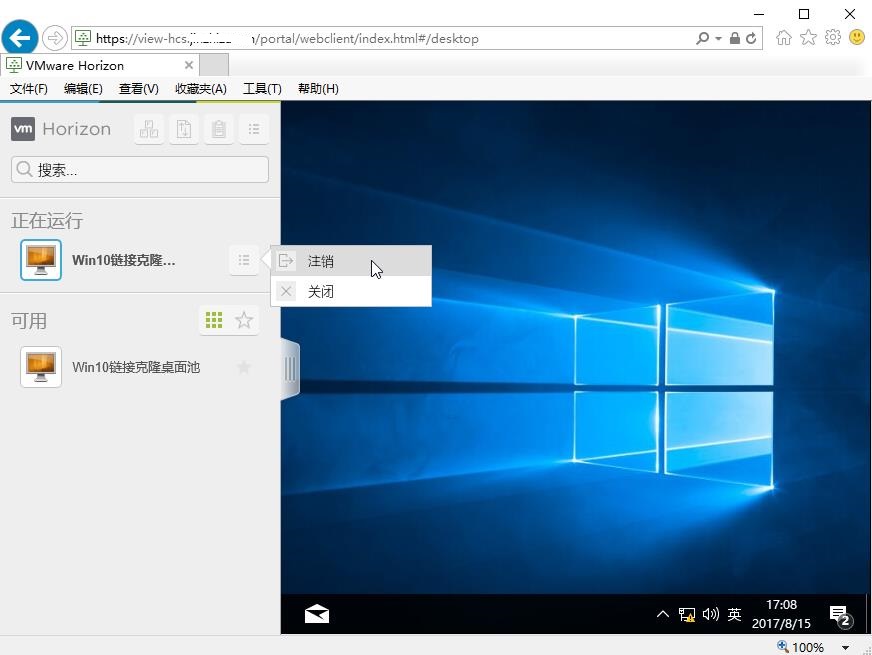872x655 pixels.
Task: Click the copy and paste clipboard icon
Action: click(218, 129)
